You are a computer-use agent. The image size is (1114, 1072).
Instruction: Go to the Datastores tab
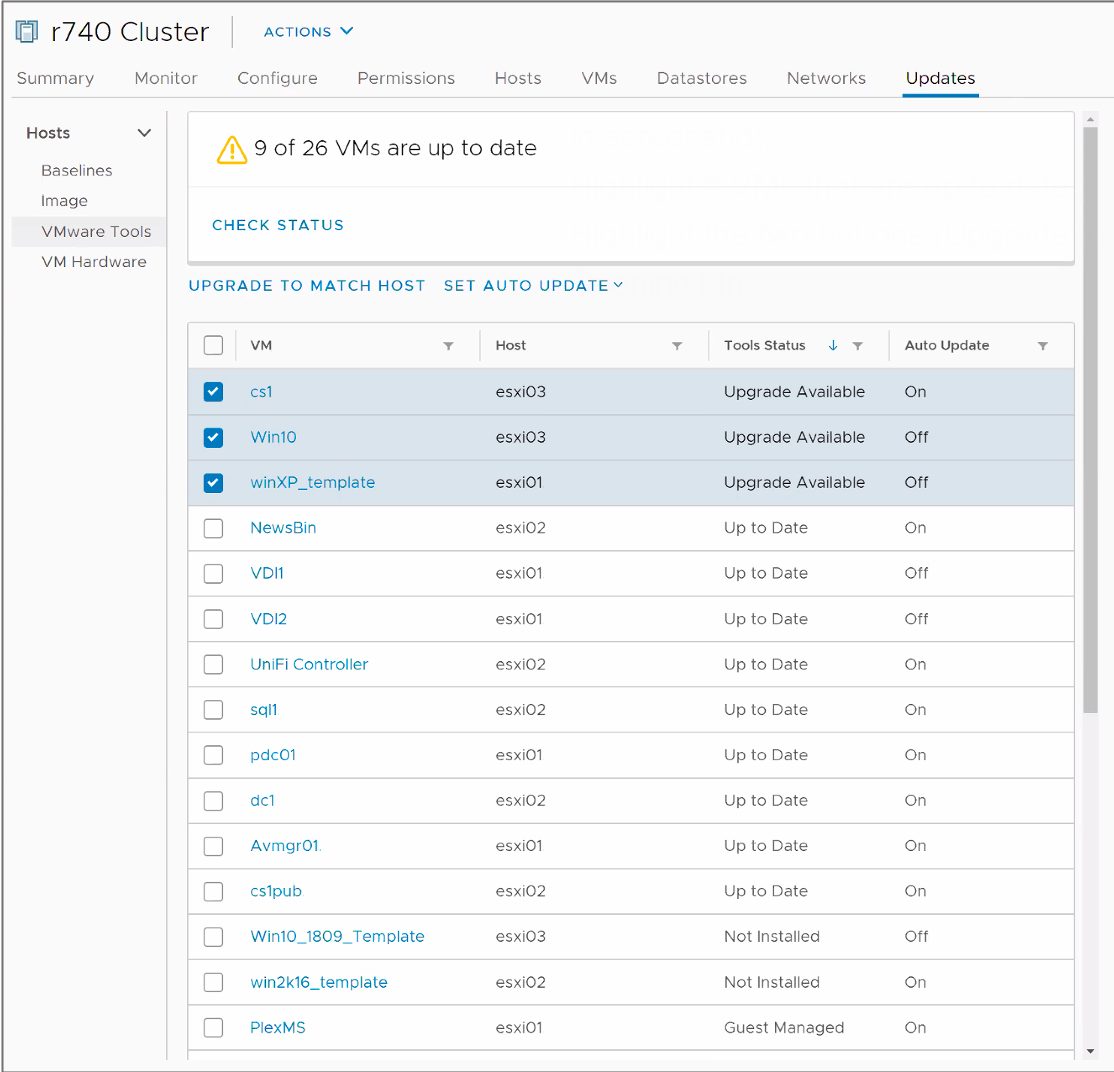point(702,78)
